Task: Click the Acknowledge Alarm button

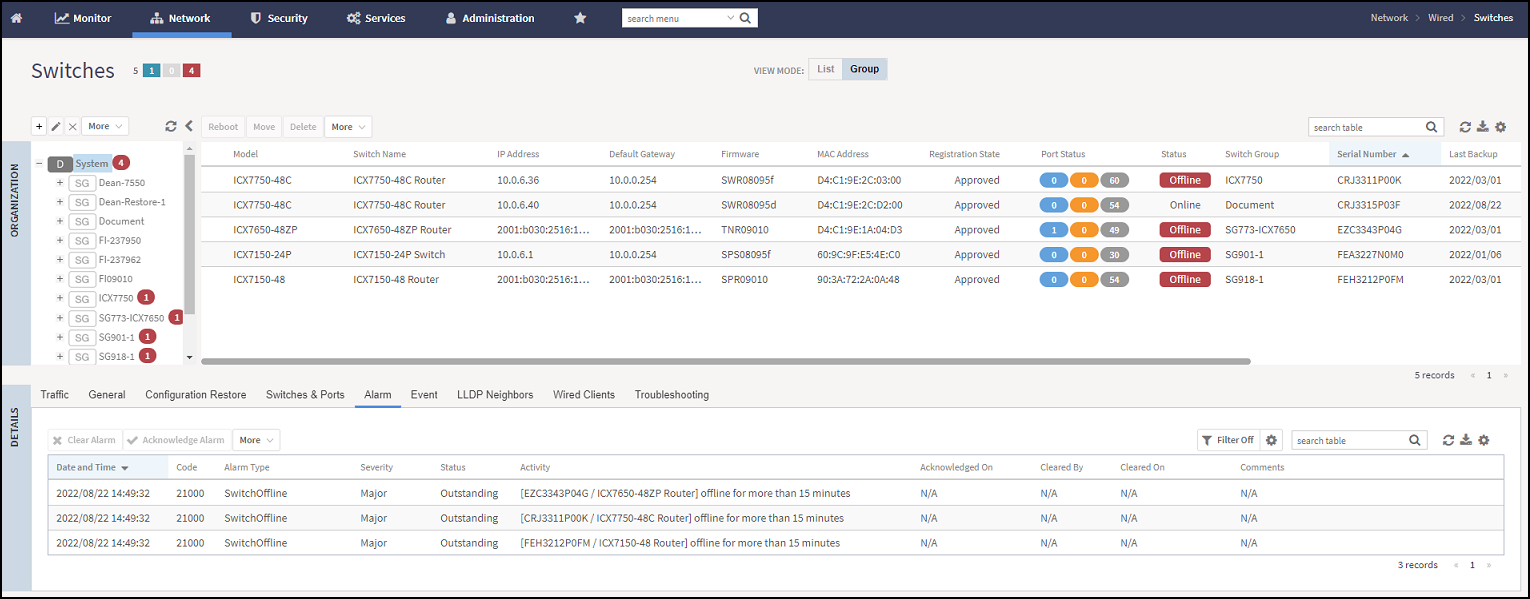Action: point(176,440)
